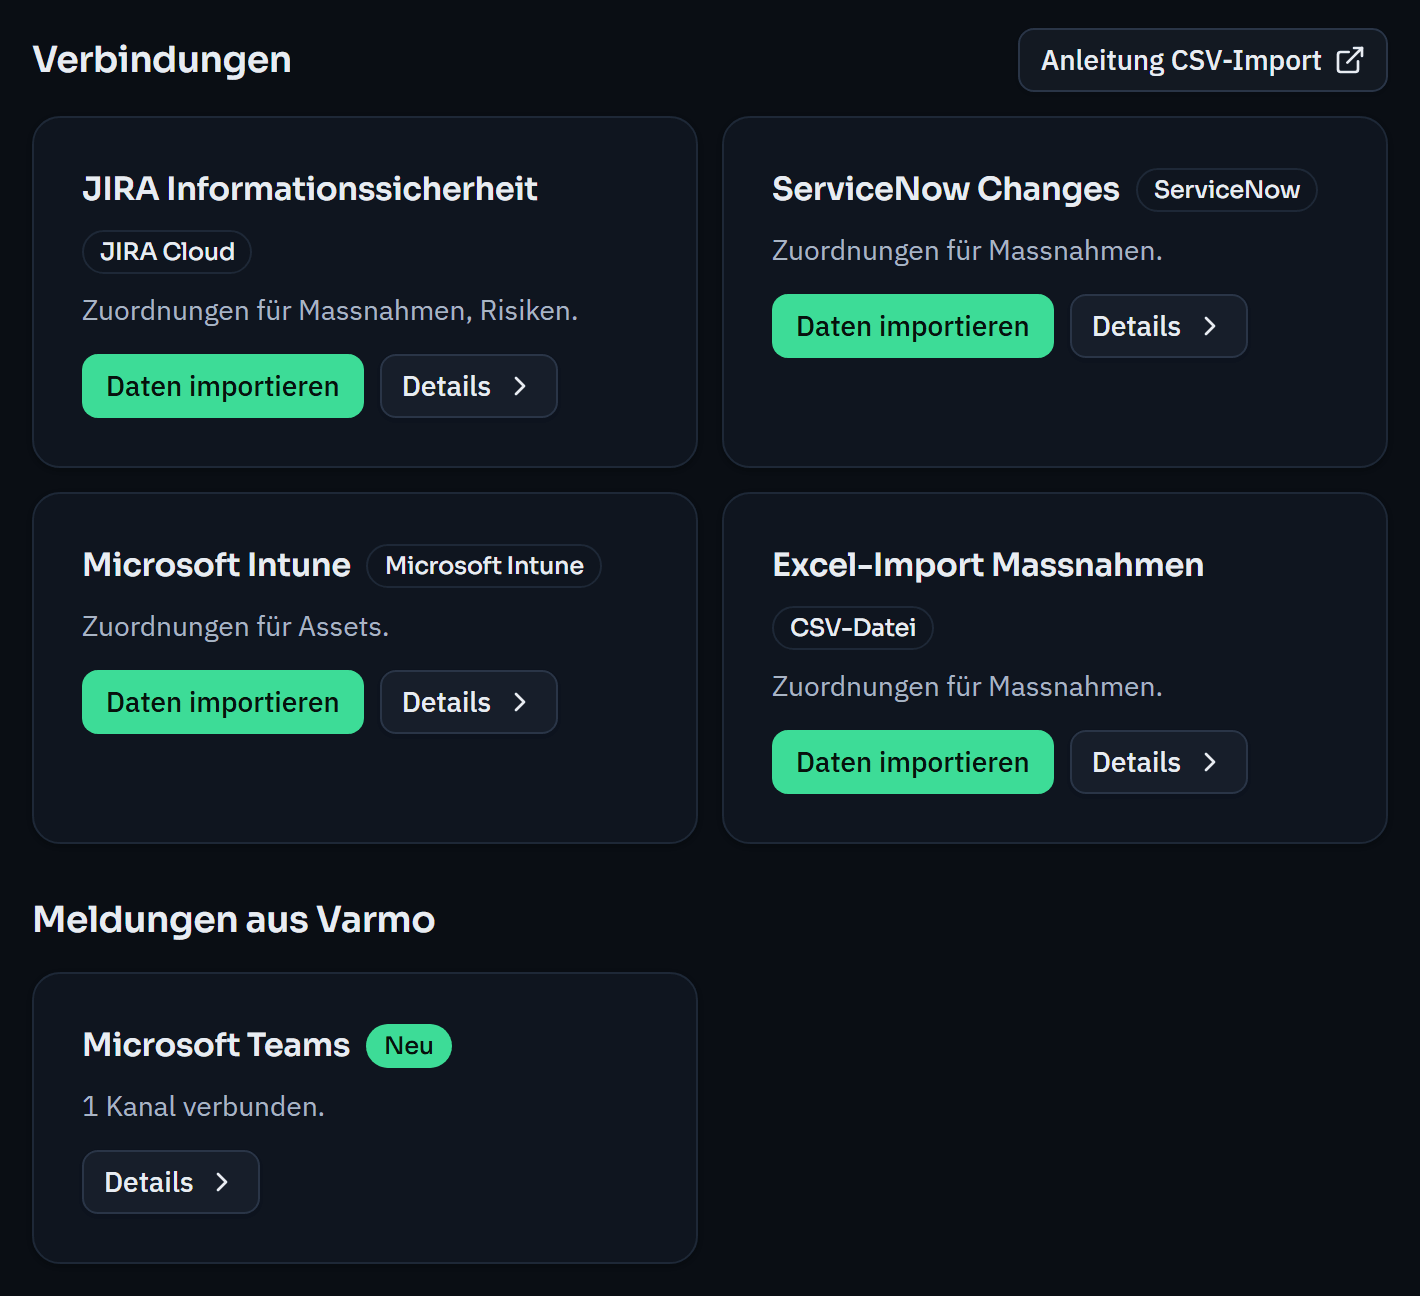
Task: Click chevron in ServiceNow Changes Details button
Action: point(1209,326)
